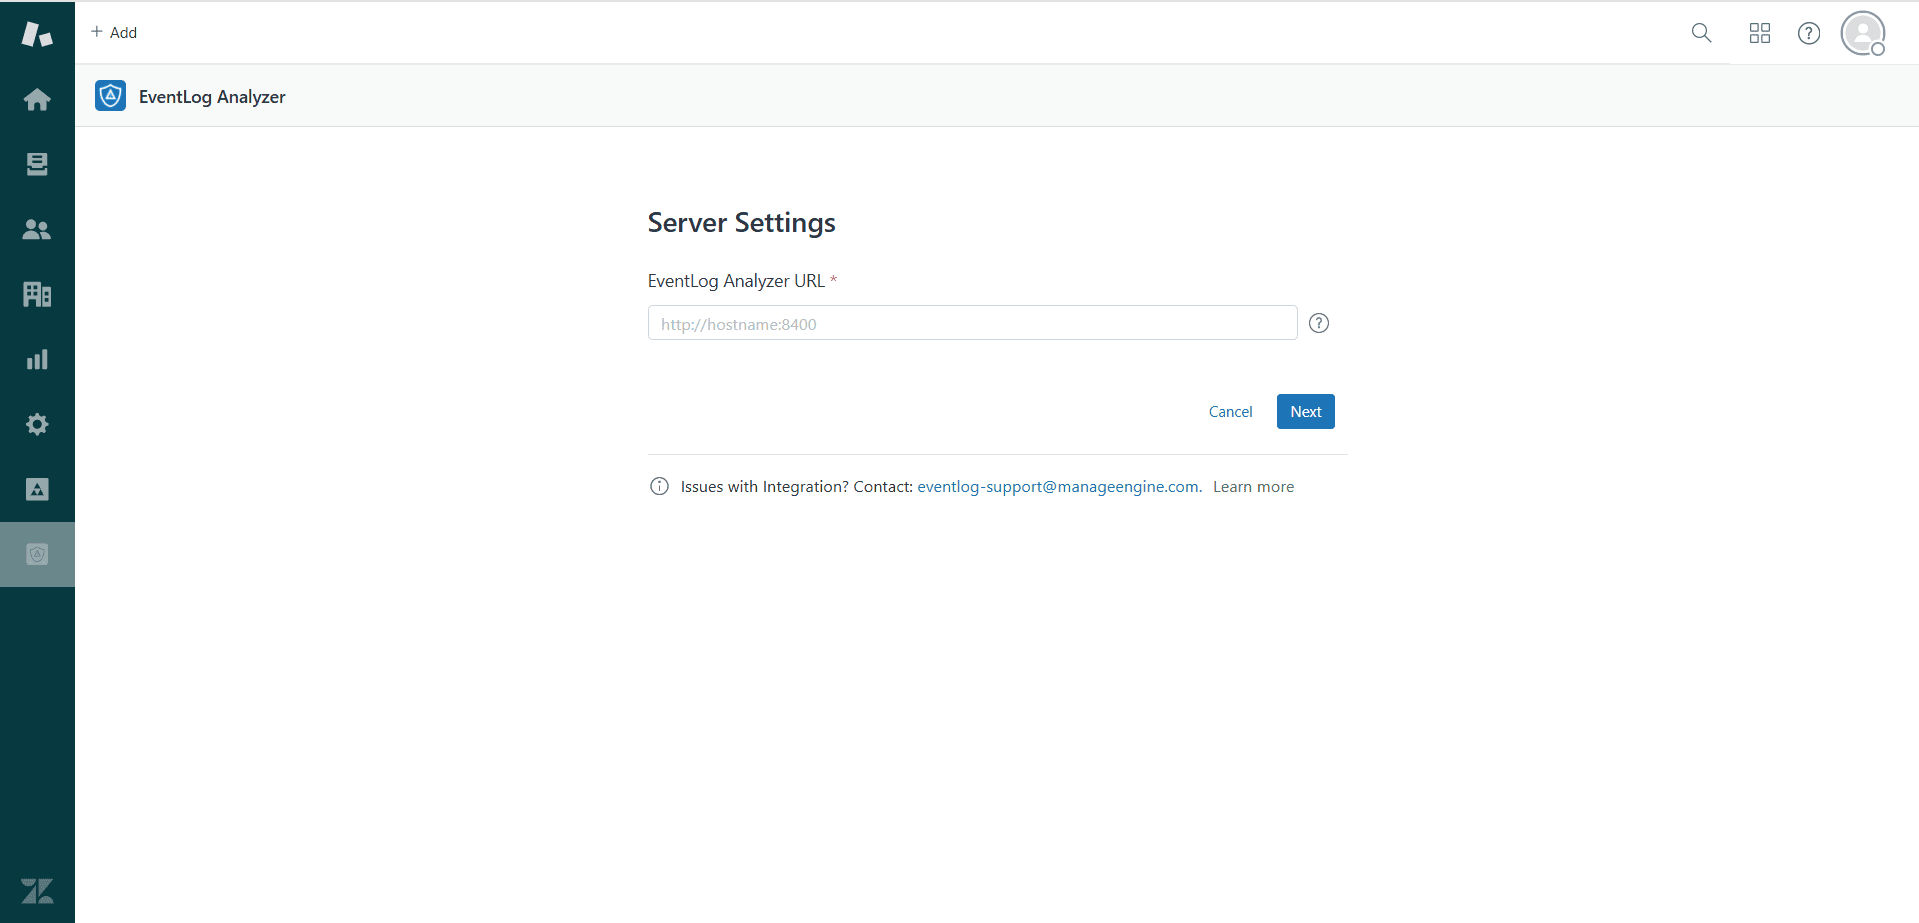Open the profile avatar menu

[x=1862, y=32]
